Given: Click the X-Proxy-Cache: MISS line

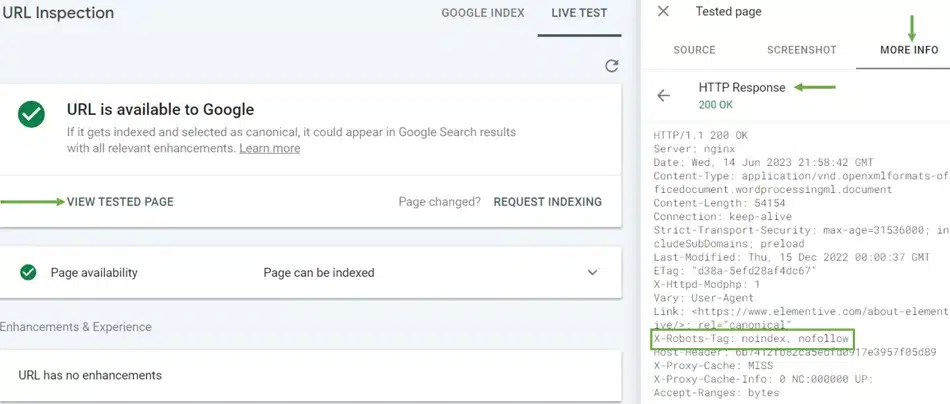Looking at the screenshot, I should 712,366.
